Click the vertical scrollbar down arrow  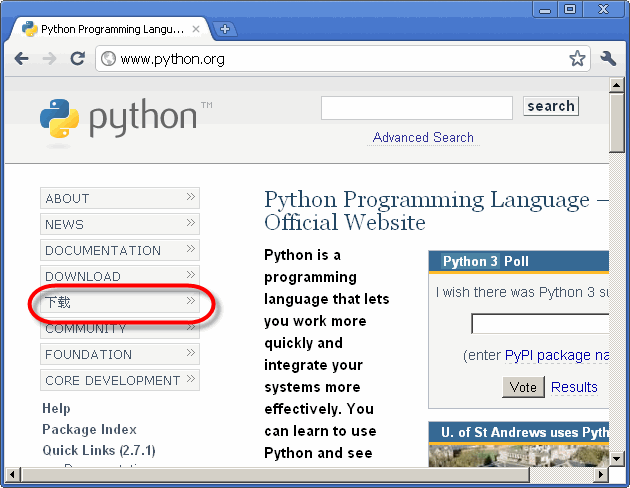click(x=618, y=457)
